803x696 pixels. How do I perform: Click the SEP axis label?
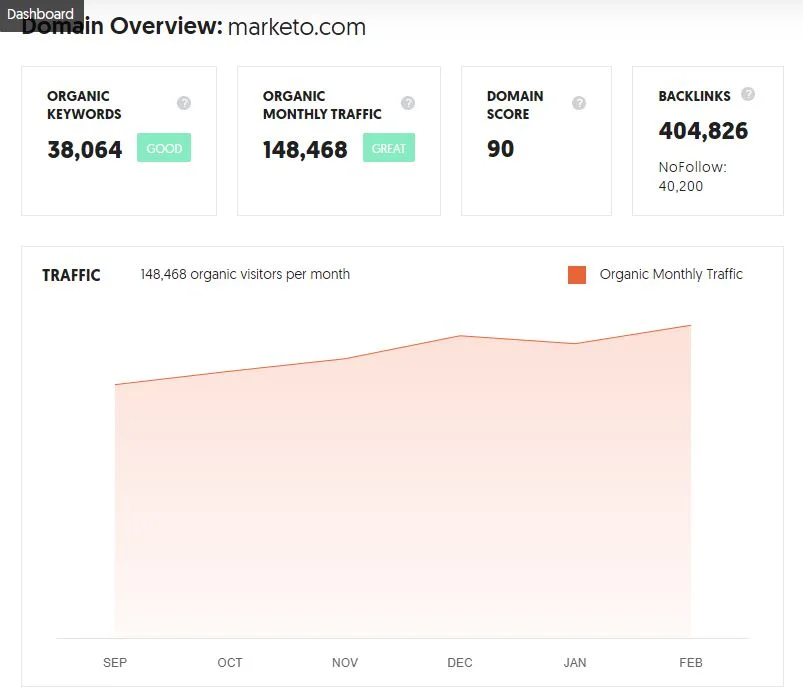(x=115, y=663)
